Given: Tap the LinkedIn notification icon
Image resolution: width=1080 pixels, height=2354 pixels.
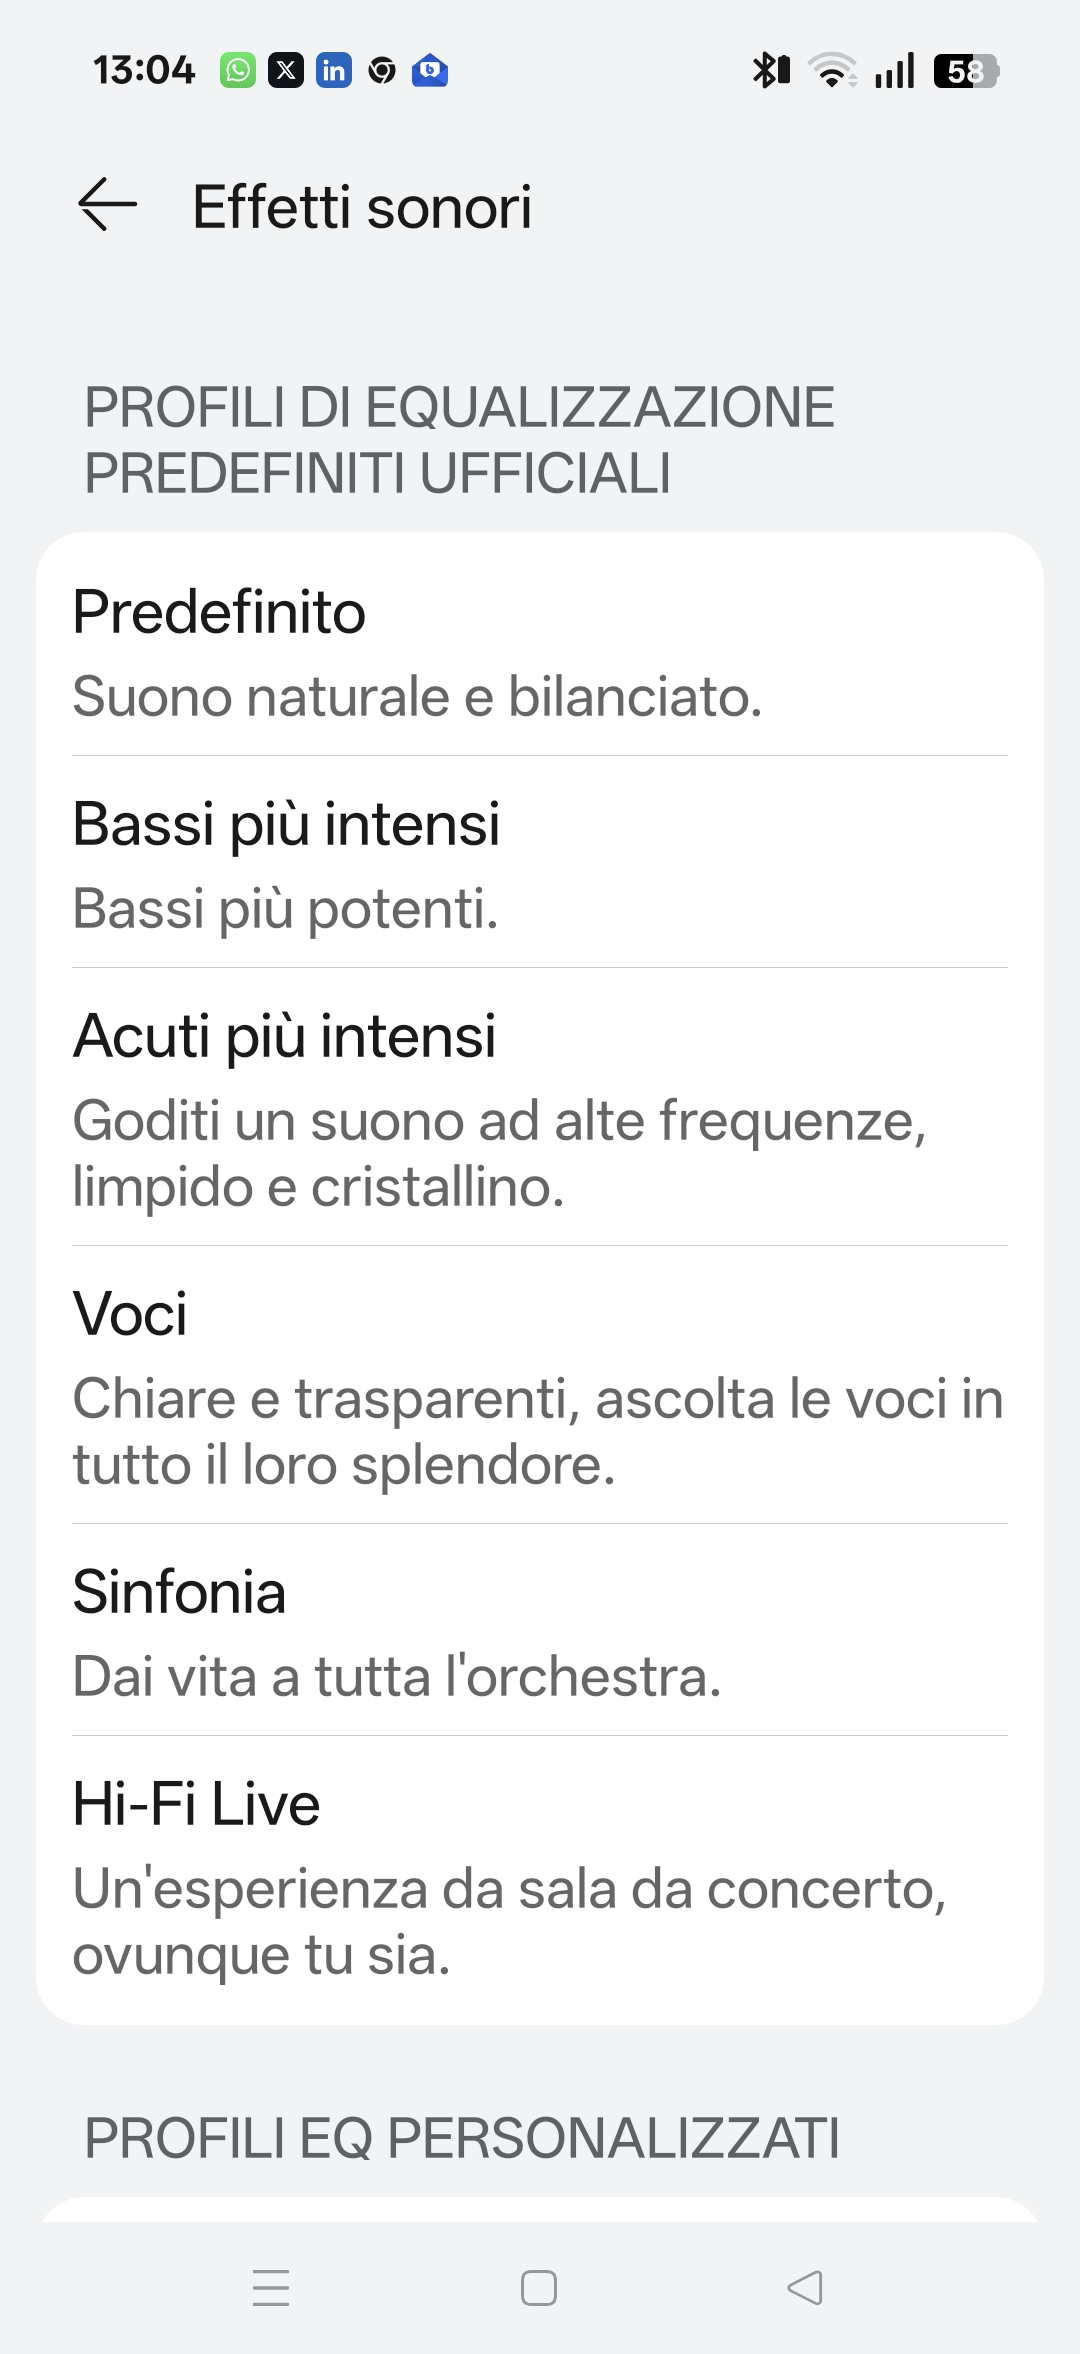Looking at the screenshot, I should click(334, 70).
